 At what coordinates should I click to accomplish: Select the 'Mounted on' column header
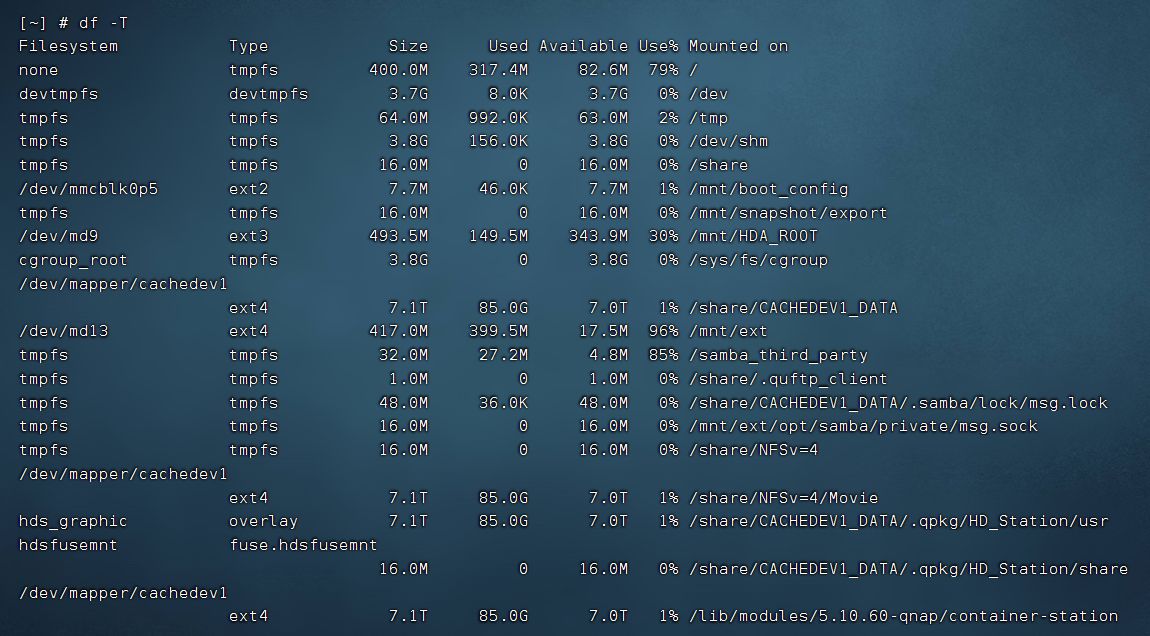coord(739,46)
